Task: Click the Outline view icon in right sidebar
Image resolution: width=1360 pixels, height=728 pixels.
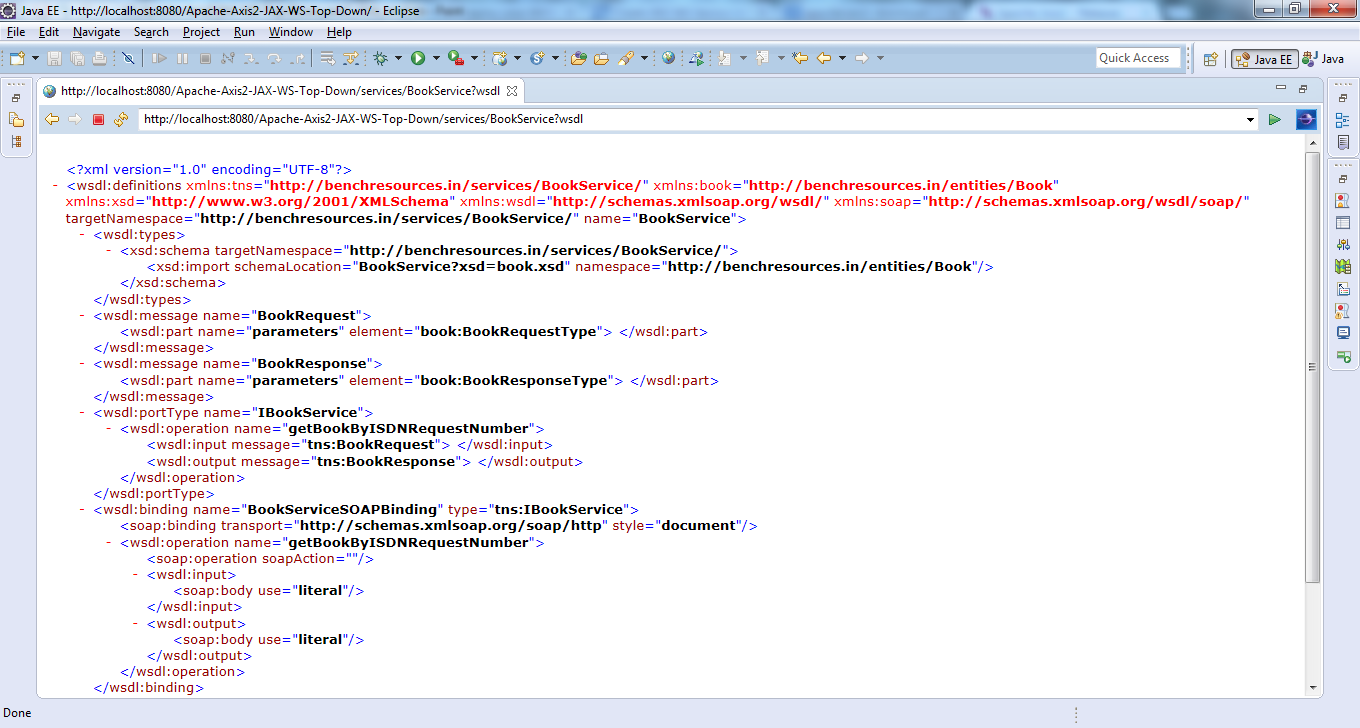Action: 1342,120
